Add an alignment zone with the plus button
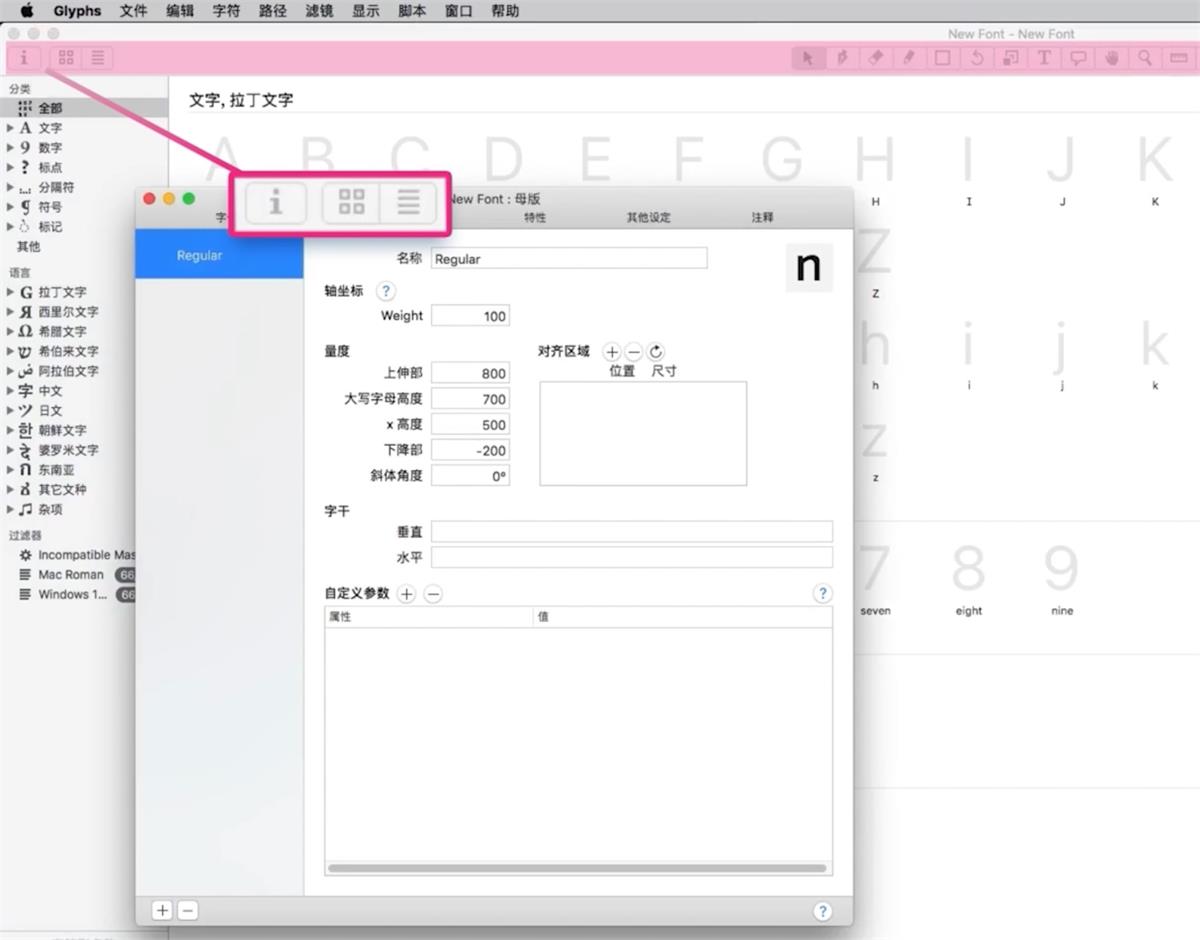Screen dimensions: 1200x940 tap(611, 352)
